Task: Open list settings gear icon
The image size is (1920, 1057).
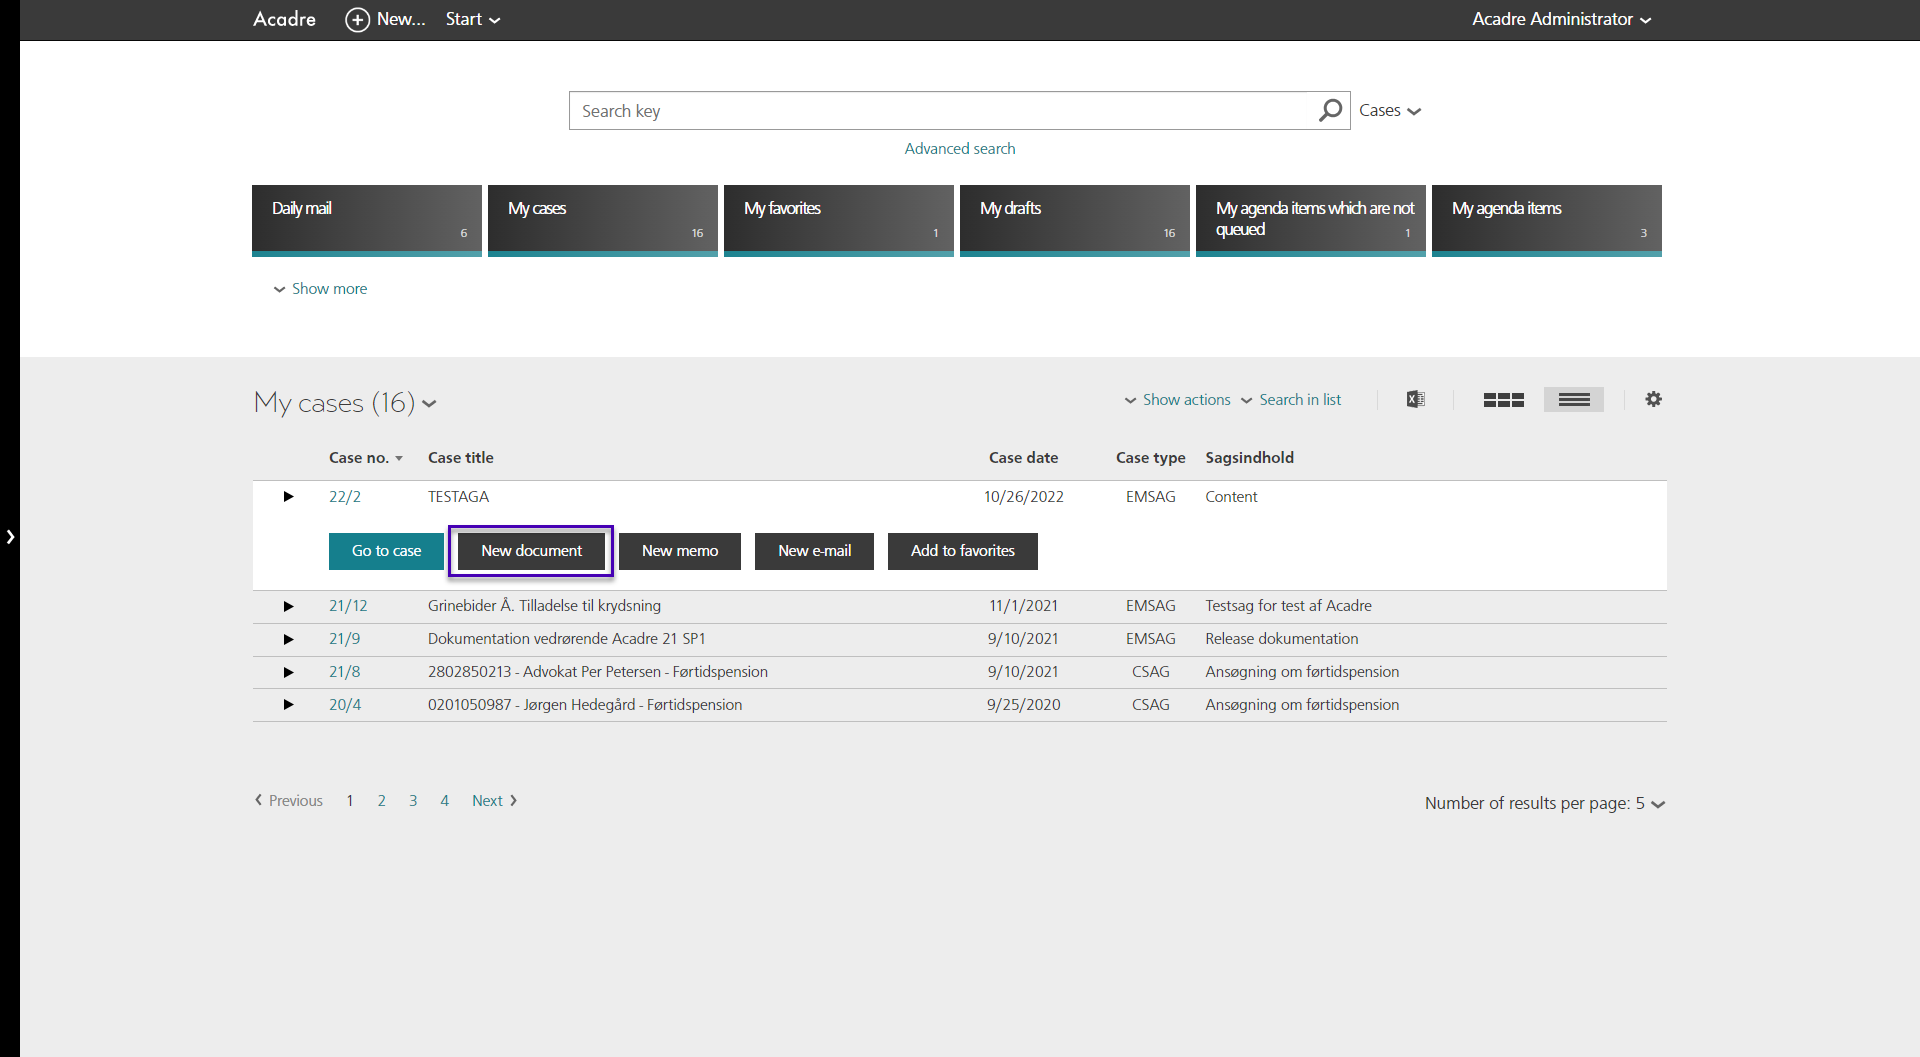Action: (x=1653, y=399)
